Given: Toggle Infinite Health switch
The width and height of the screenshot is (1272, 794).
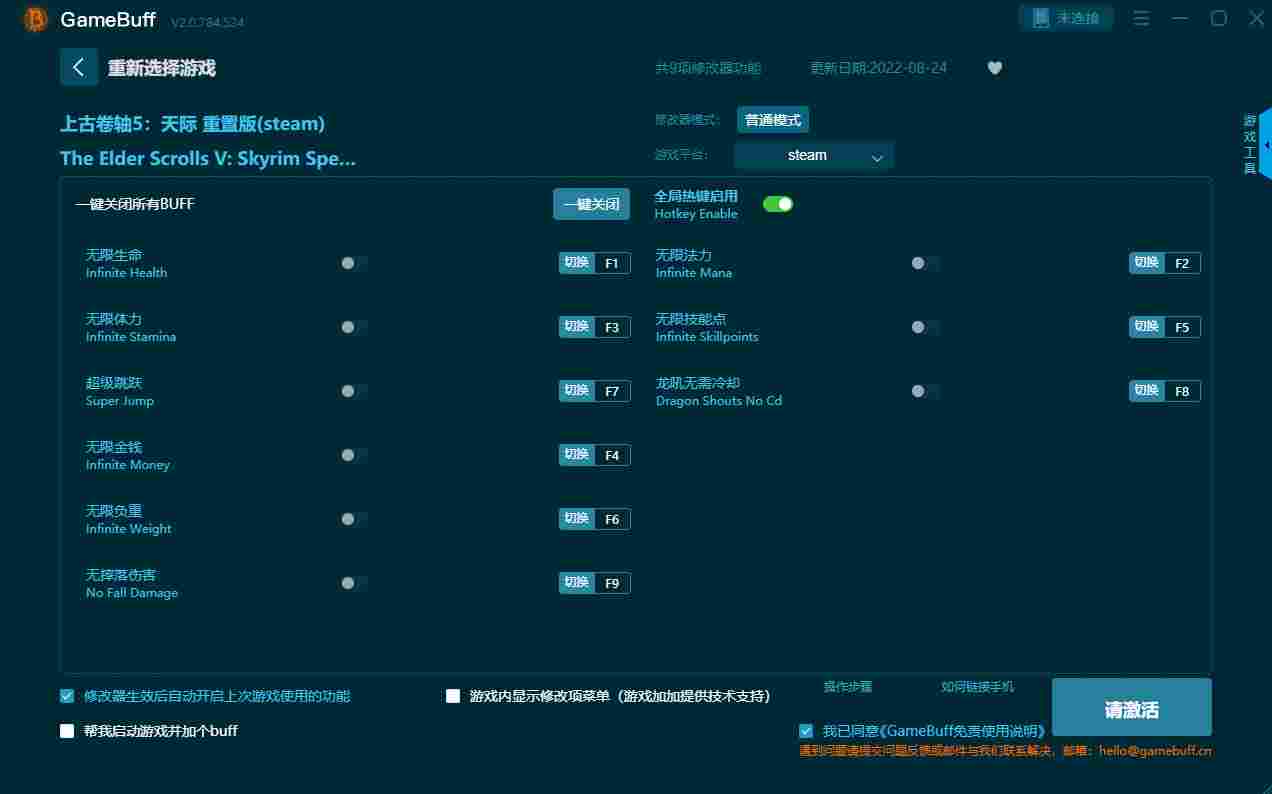Looking at the screenshot, I should point(353,263).
